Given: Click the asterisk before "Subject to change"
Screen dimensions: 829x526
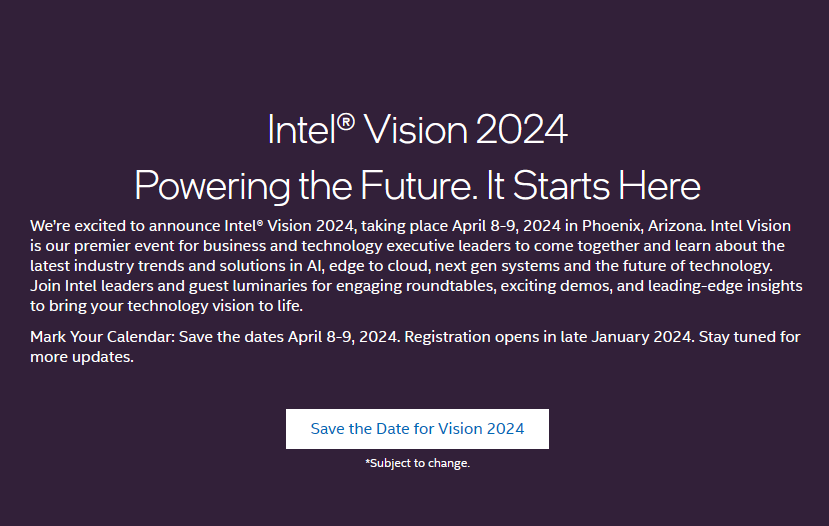Looking at the screenshot, I should coord(368,462).
